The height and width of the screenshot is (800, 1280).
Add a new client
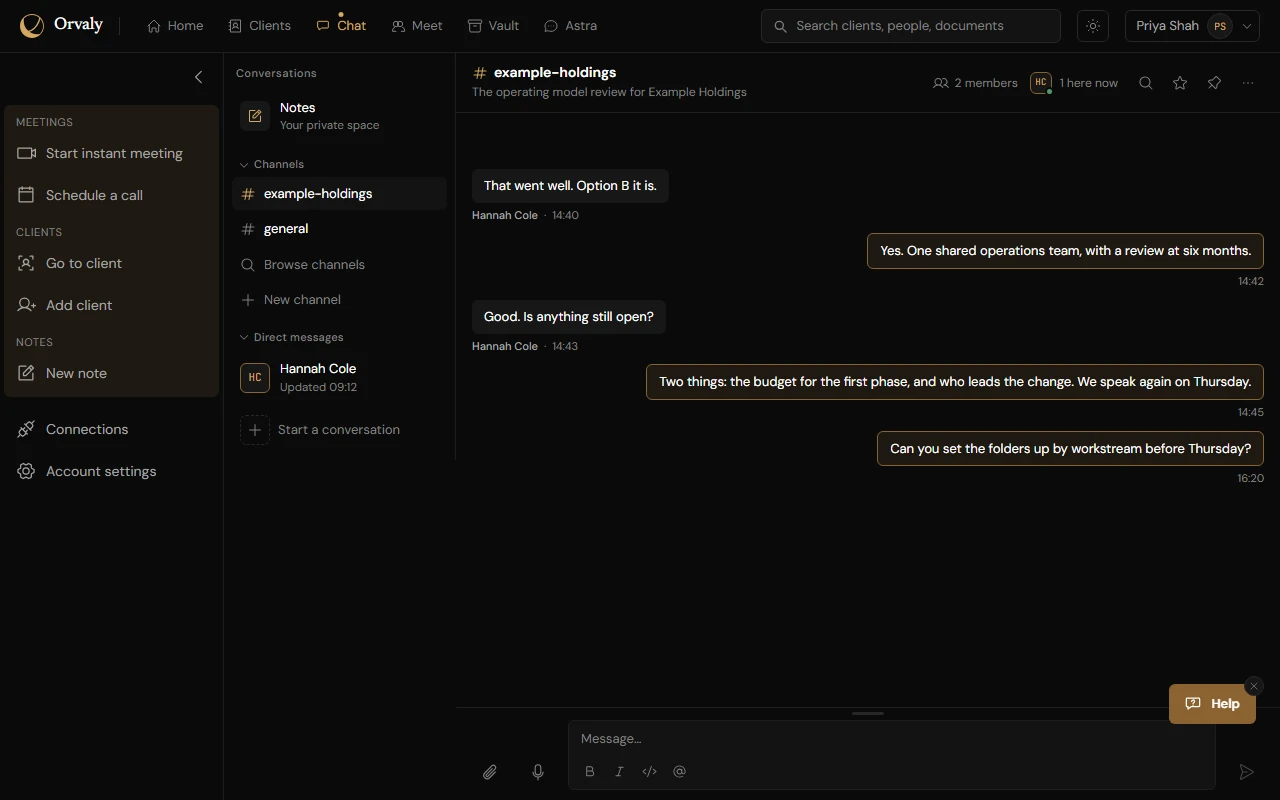(111, 305)
